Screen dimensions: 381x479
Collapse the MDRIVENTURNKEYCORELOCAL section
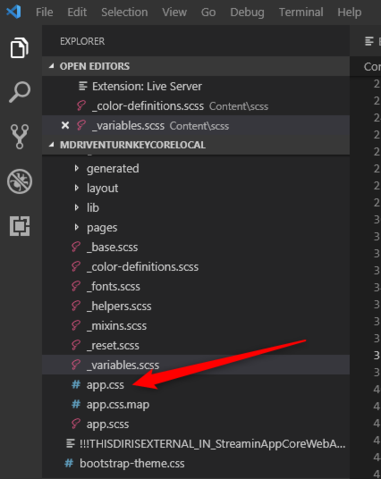[51, 145]
